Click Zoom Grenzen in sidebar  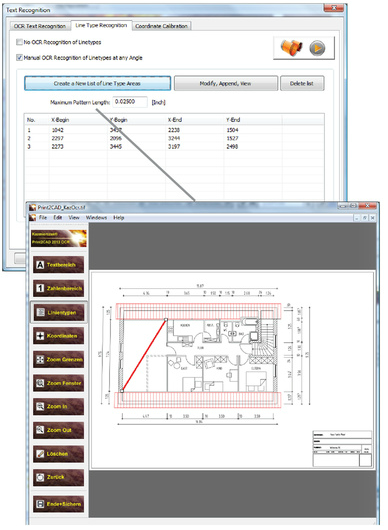tap(58, 359)
